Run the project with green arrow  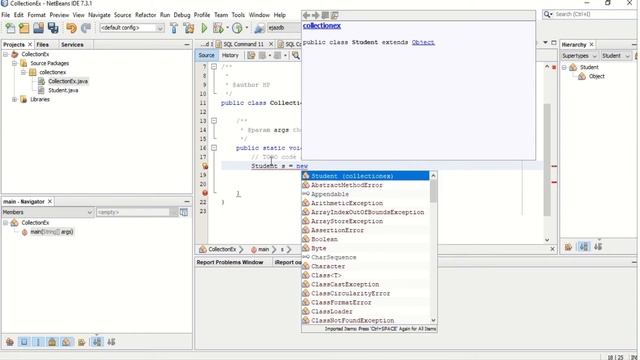(x=204, y=28)
